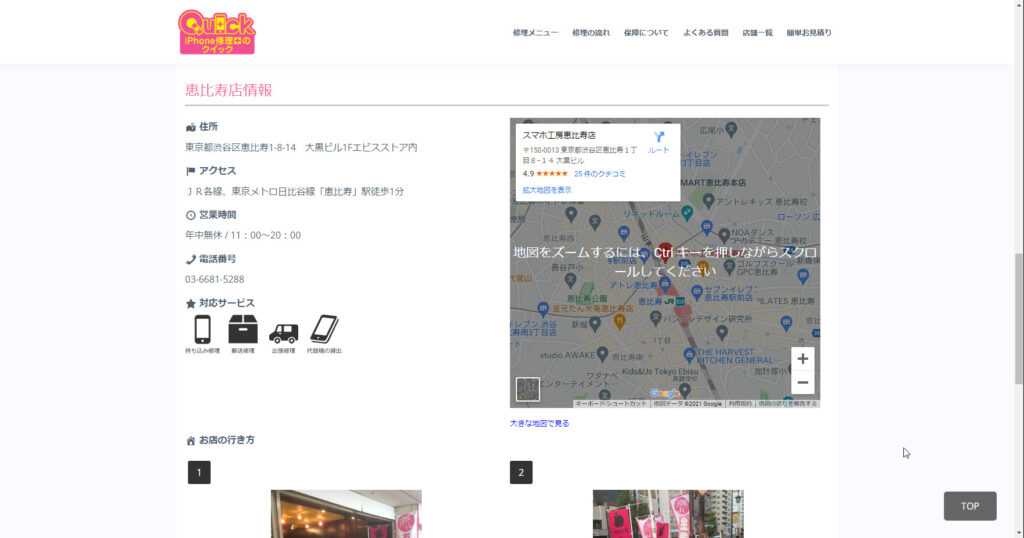The image size is (1024, 538).
Task: Click the hours text 年中無休 / 11:00〜20:00
Action: 243,235
